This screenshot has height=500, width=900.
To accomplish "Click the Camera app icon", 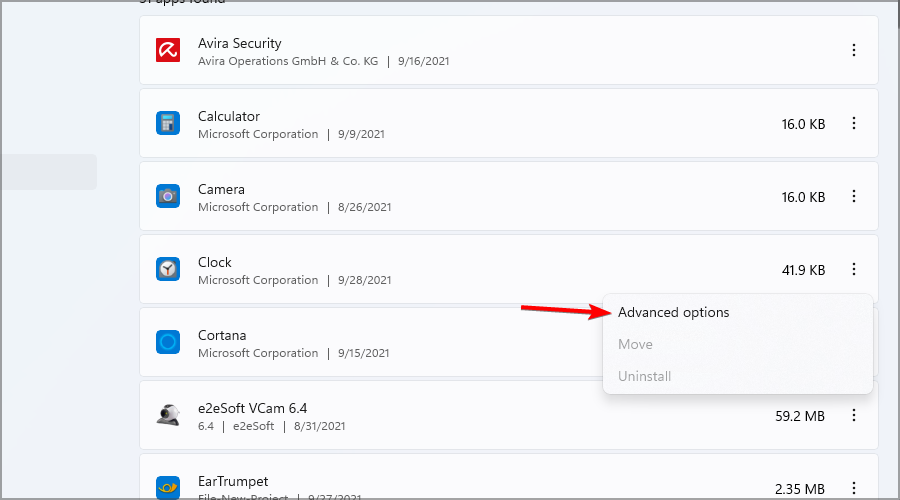I will click(168, 196).
